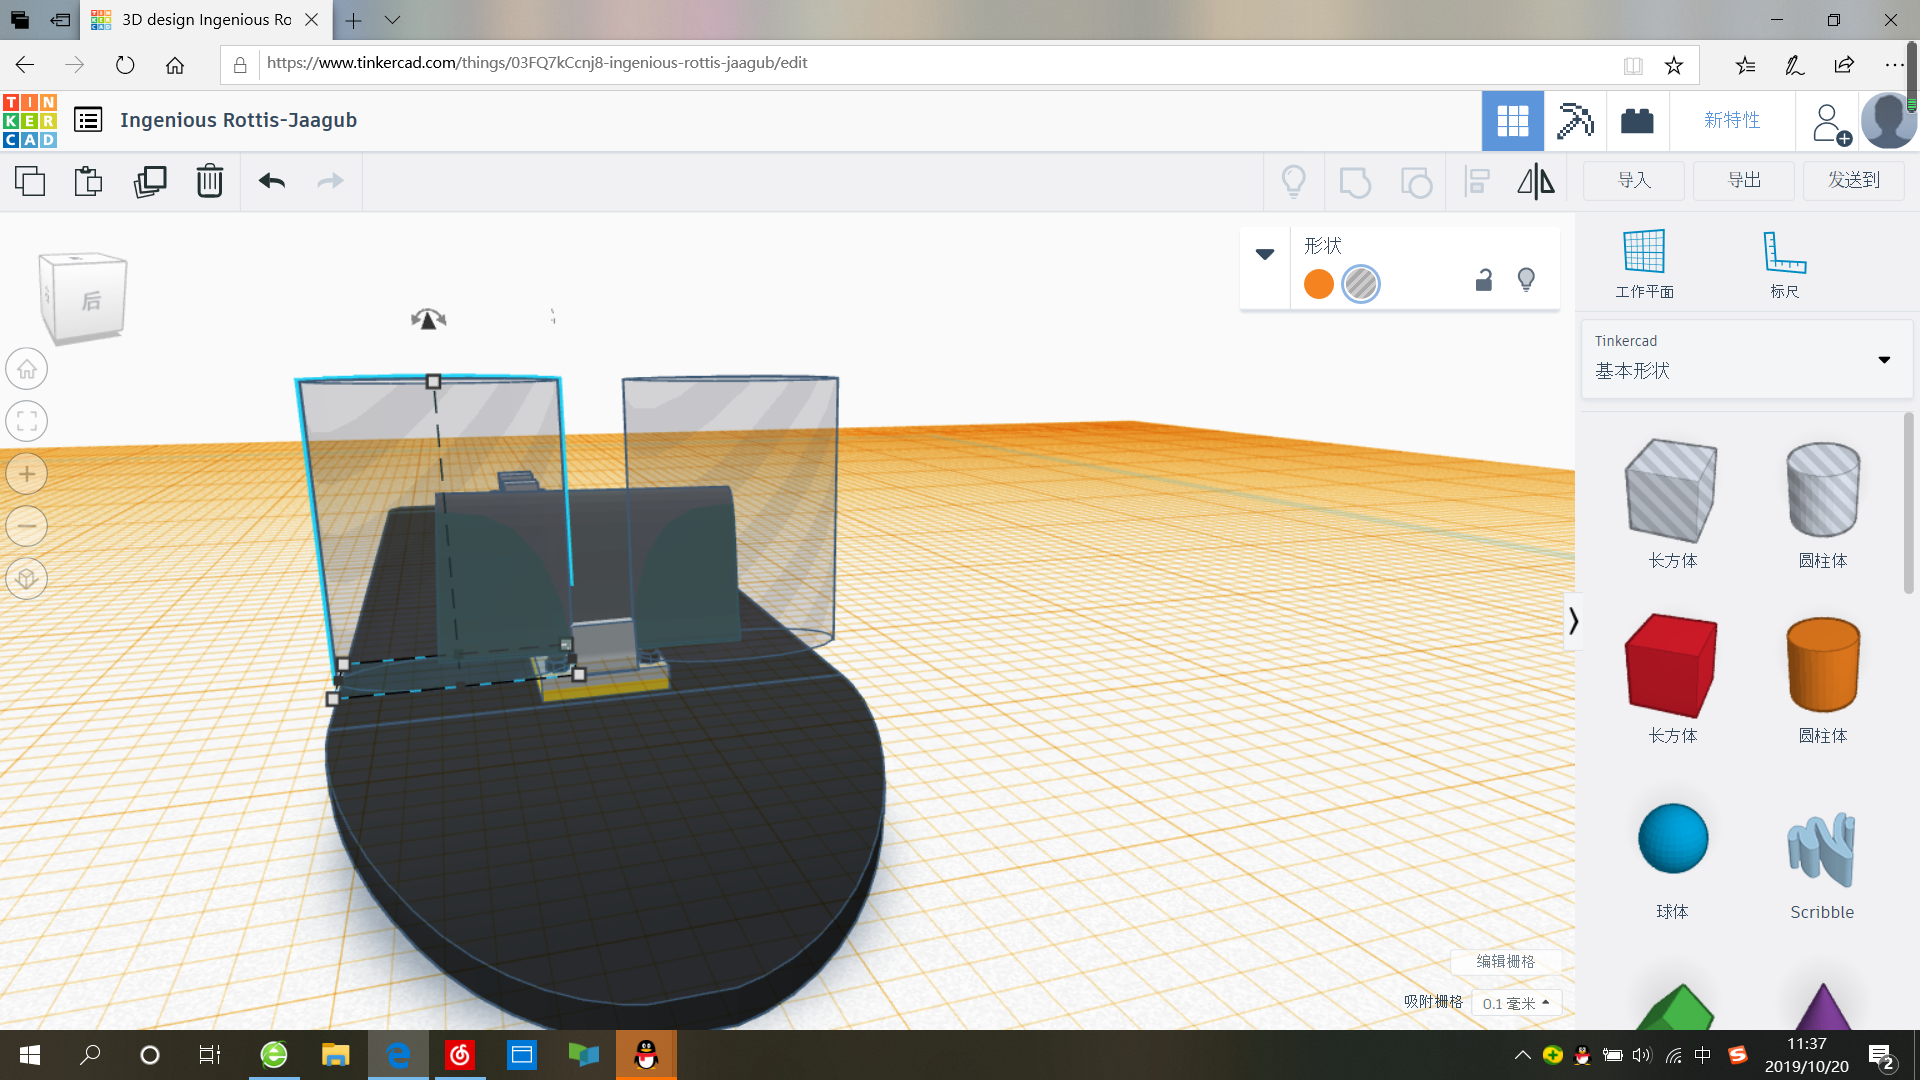This screenshot has height=1080, width=1920.
Task: Open the Blocks pickaxe mode
Action: (1575, 121)
